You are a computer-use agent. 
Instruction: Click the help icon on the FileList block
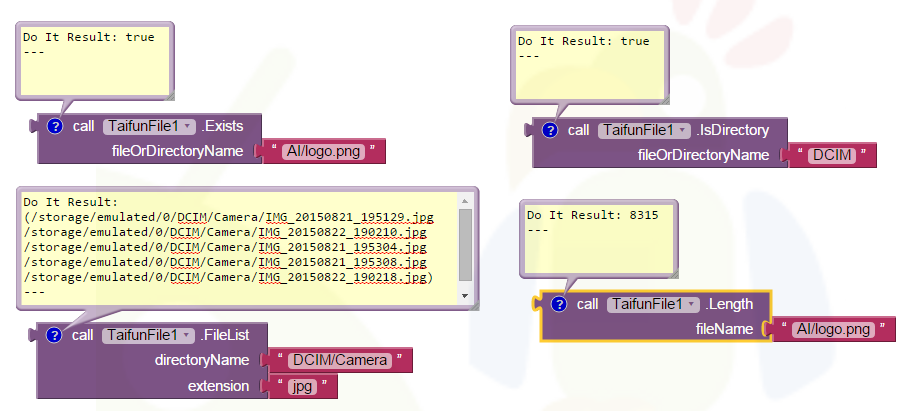tap(54, 335)
